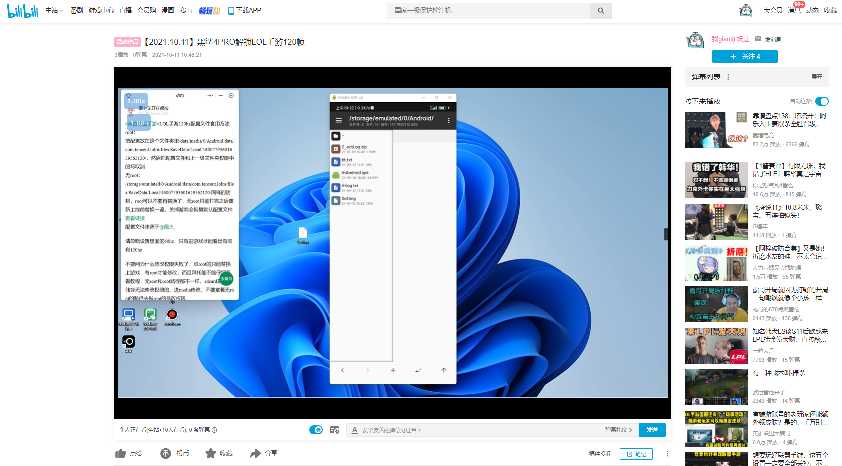Screen dimensions: 842x466
Task: Click the send danmaku button
Action: click(x=652, y=430)
